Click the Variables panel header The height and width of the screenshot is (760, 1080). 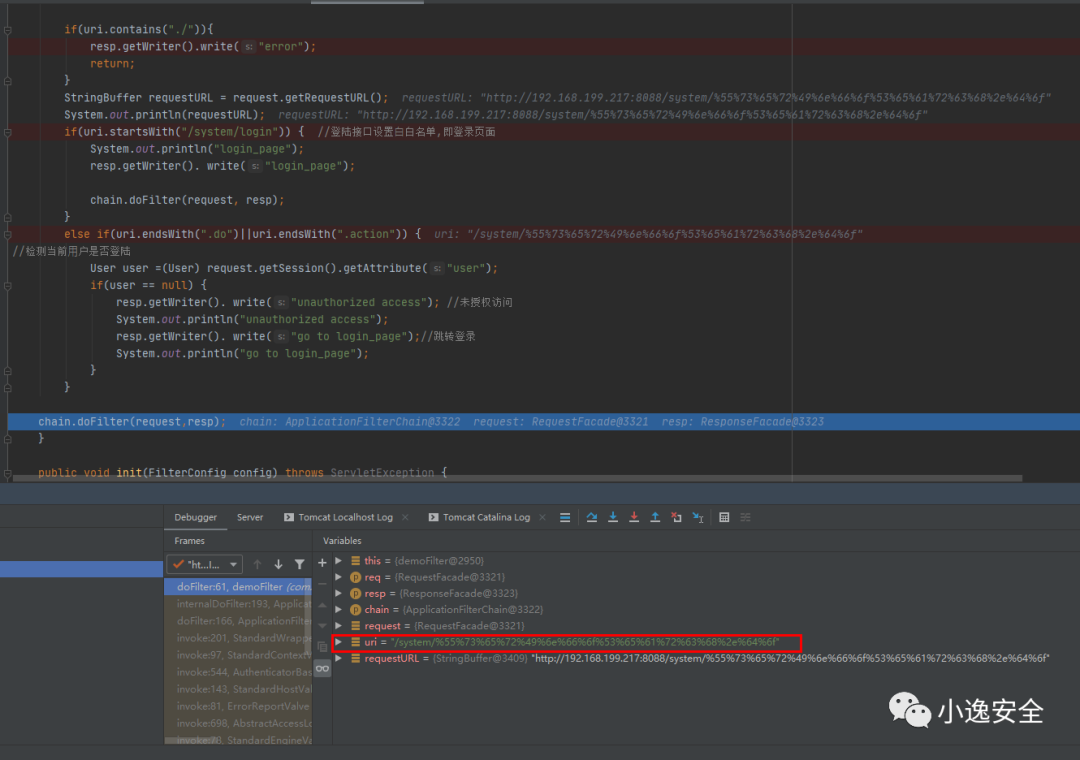(x=342, y=541)
